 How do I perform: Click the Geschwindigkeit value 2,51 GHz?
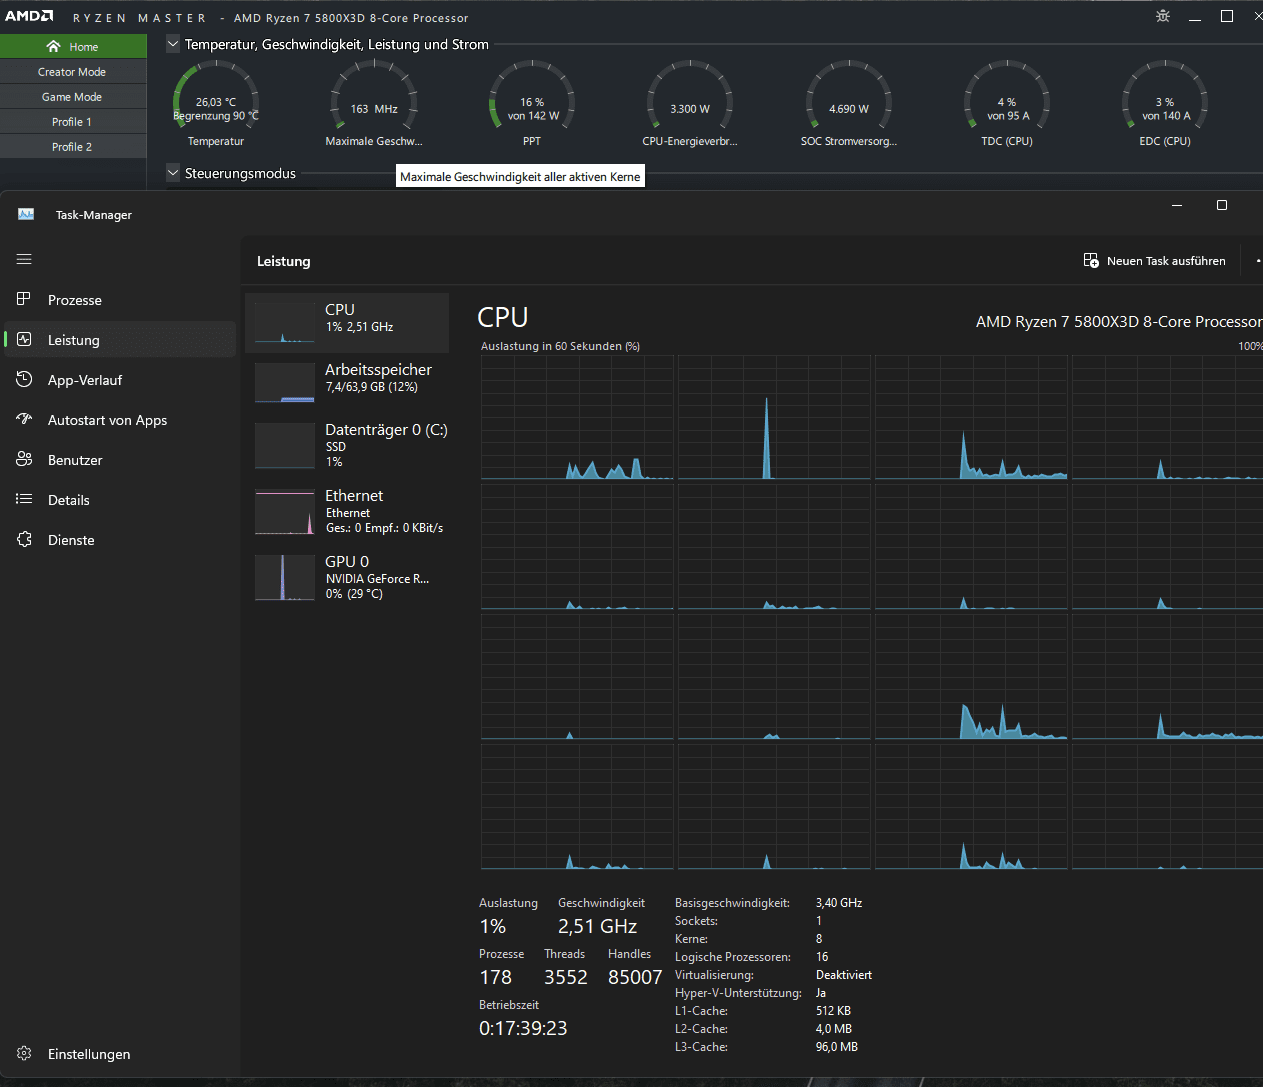coord(597,927)
